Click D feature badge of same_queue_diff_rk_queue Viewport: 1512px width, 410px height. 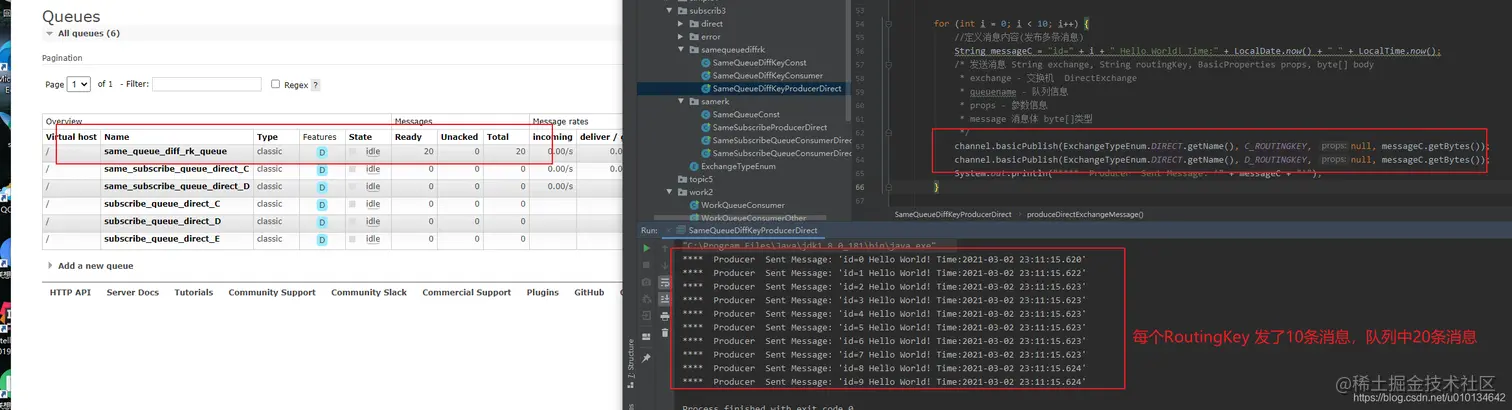pyautogui.click(x=322, y=152)
